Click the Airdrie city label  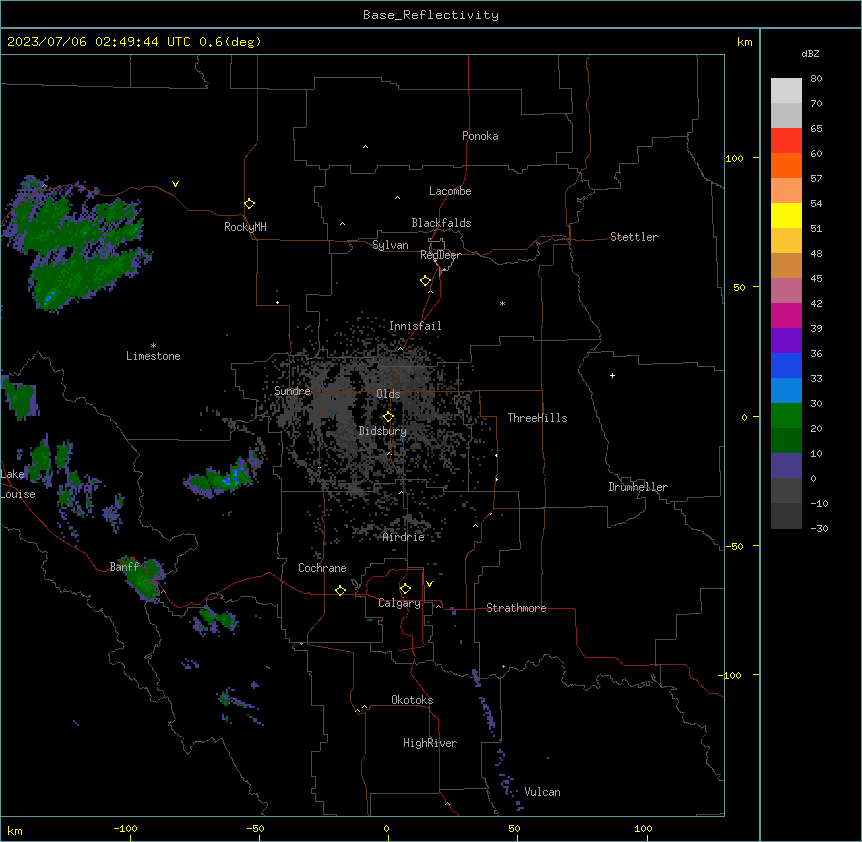[x=404, y=537]
